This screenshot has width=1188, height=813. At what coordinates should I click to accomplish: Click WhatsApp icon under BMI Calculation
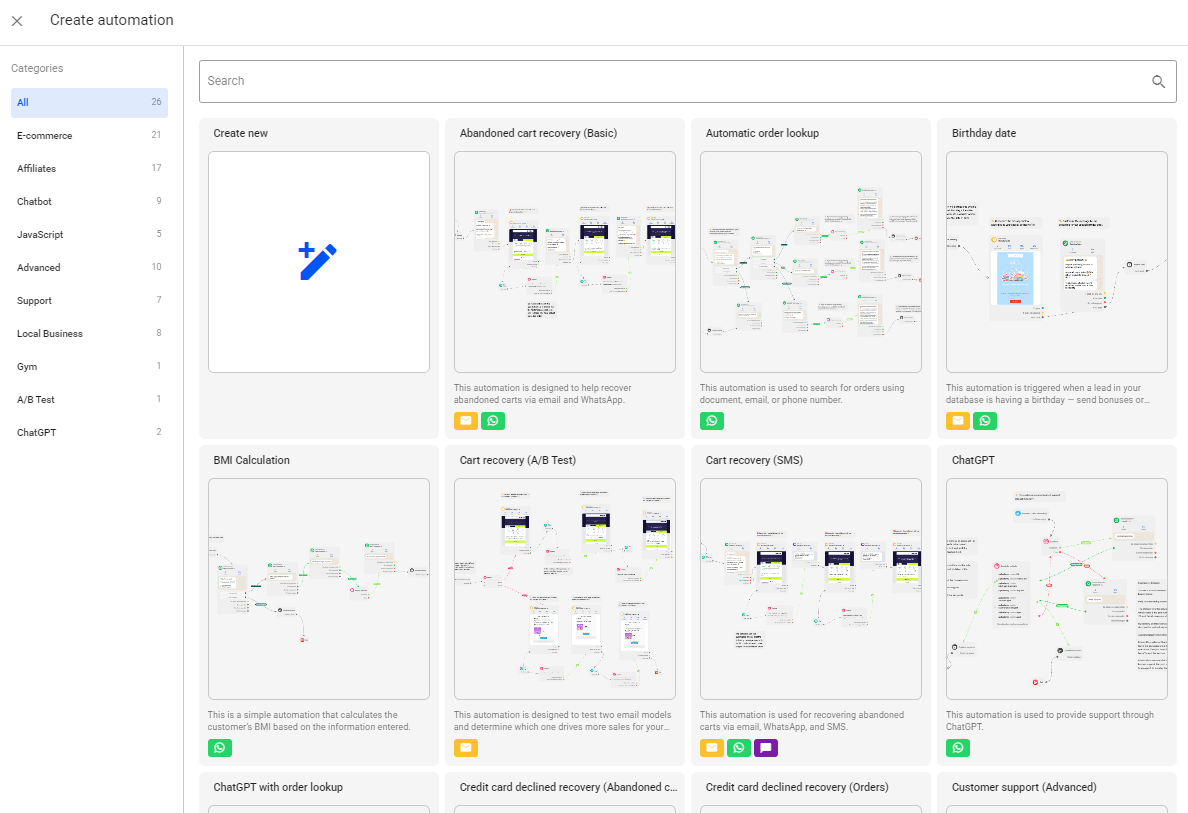click(220, 747)
